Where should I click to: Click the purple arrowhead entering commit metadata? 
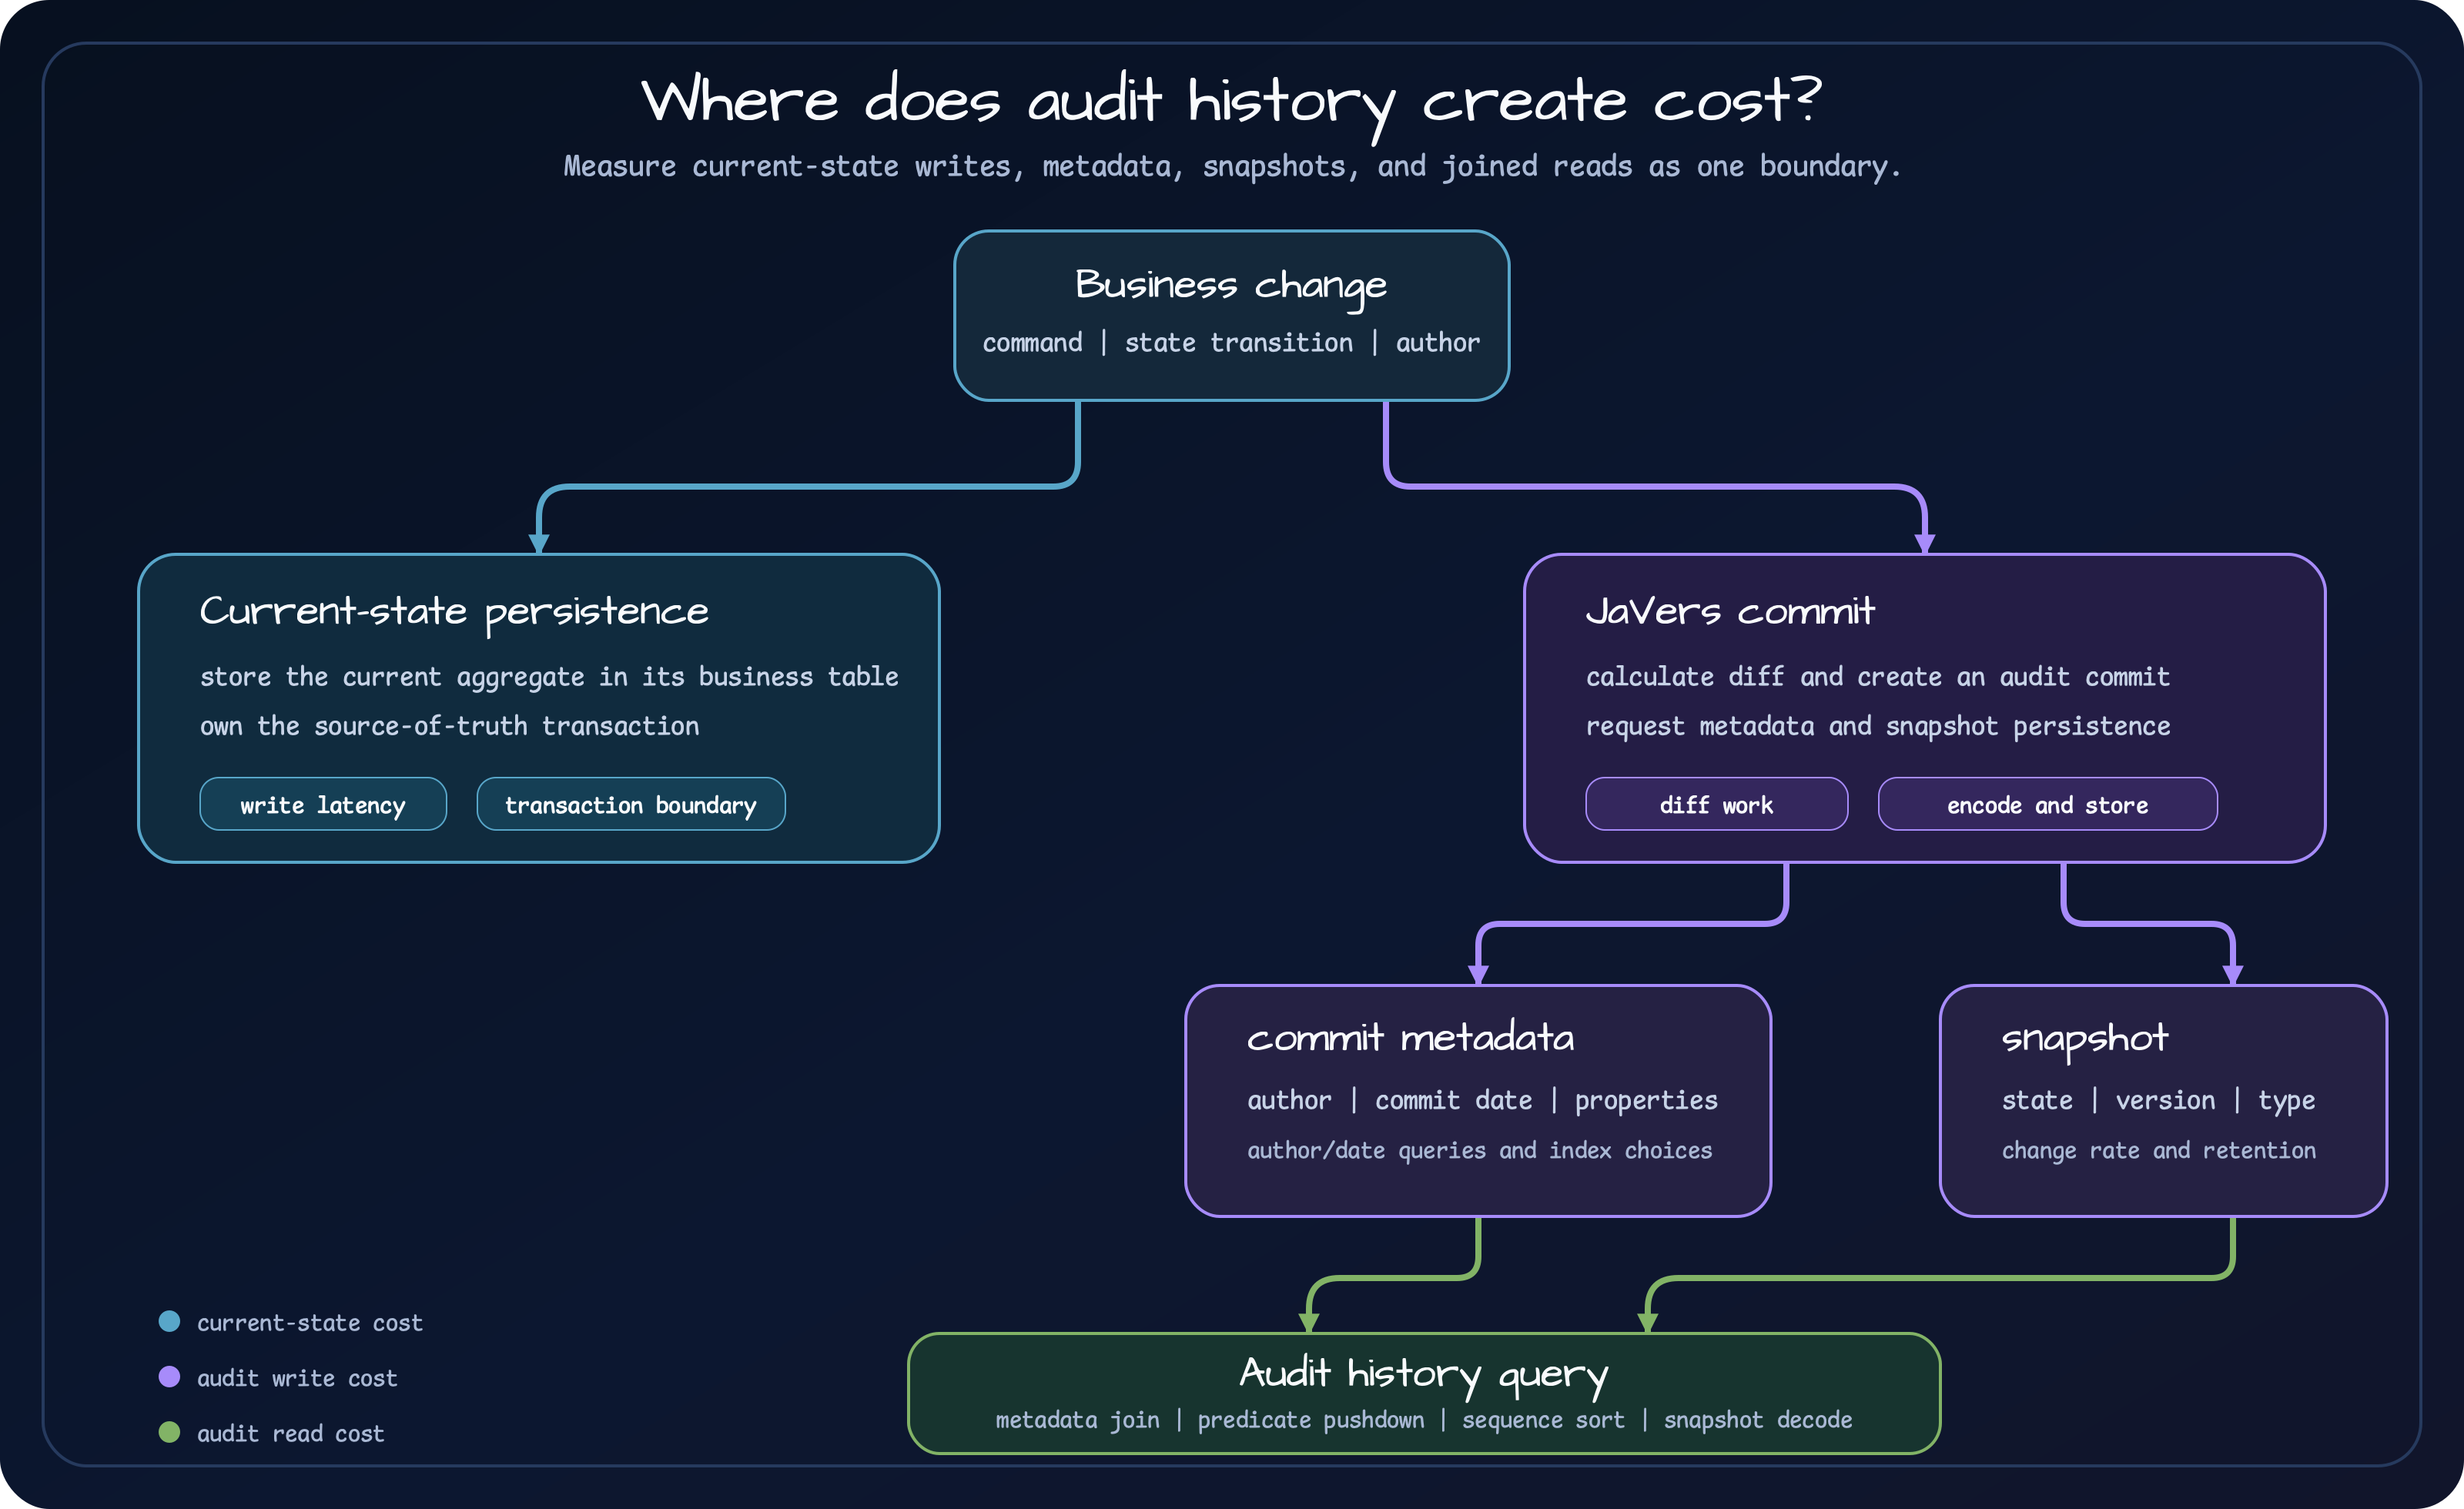click(x=1479, y=975)
